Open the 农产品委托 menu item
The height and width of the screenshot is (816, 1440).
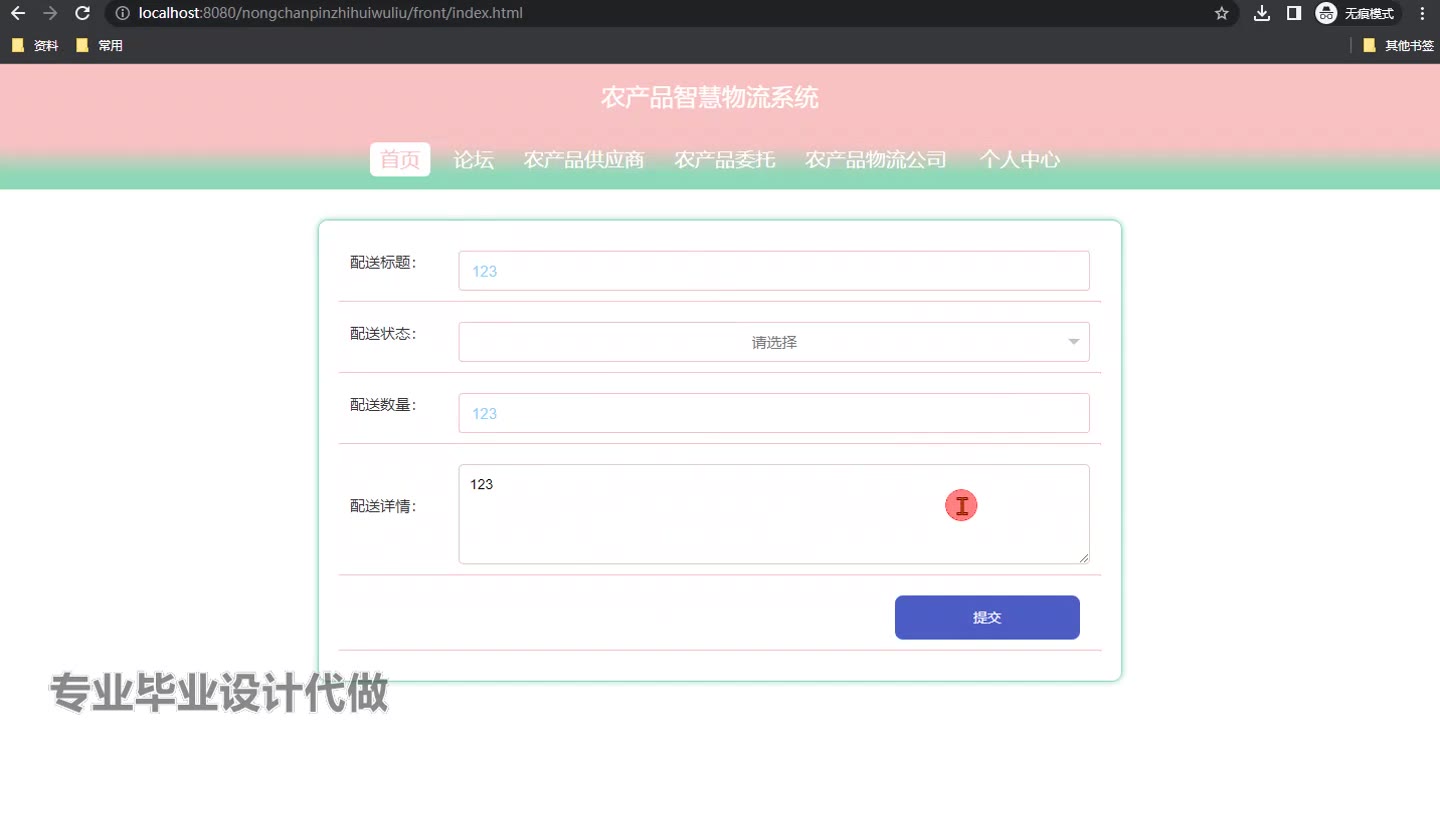[x=725, y=159]
